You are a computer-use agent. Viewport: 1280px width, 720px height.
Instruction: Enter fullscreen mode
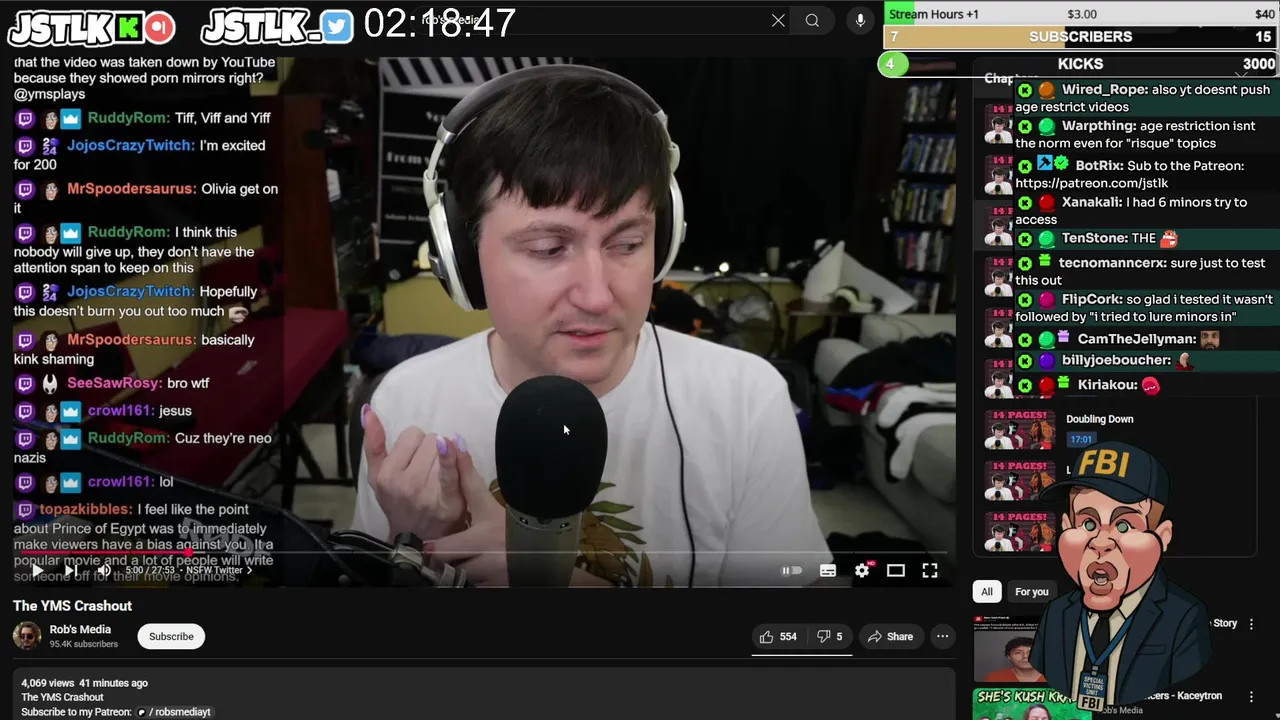pyautogui.click(x=930, y=570)
